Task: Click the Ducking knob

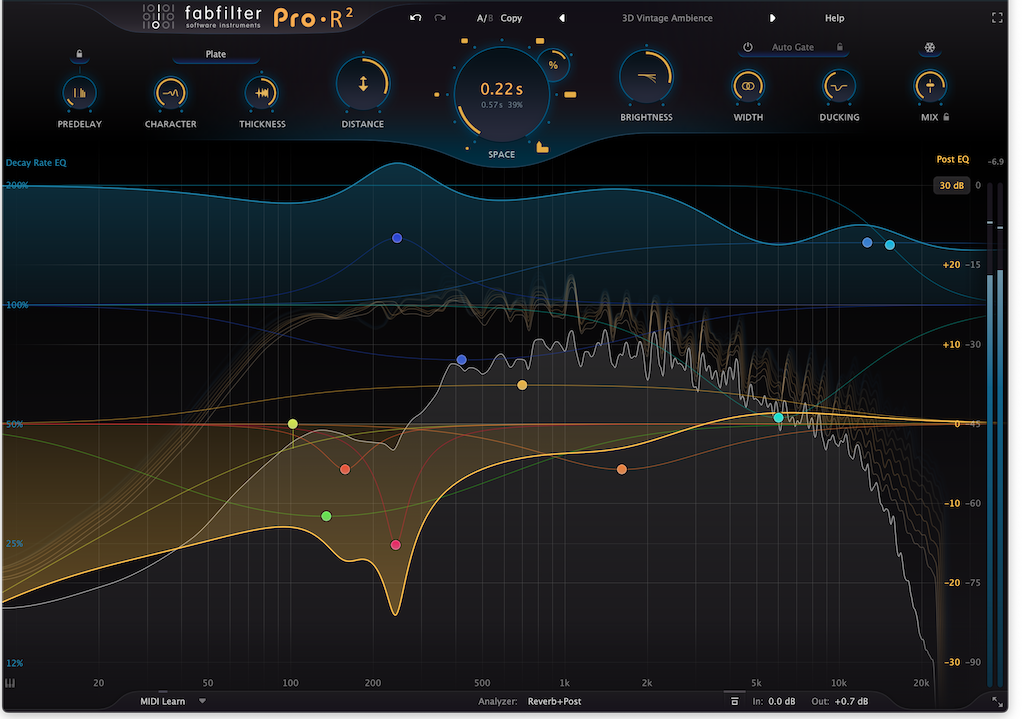Action: click(x=839, y=86)
